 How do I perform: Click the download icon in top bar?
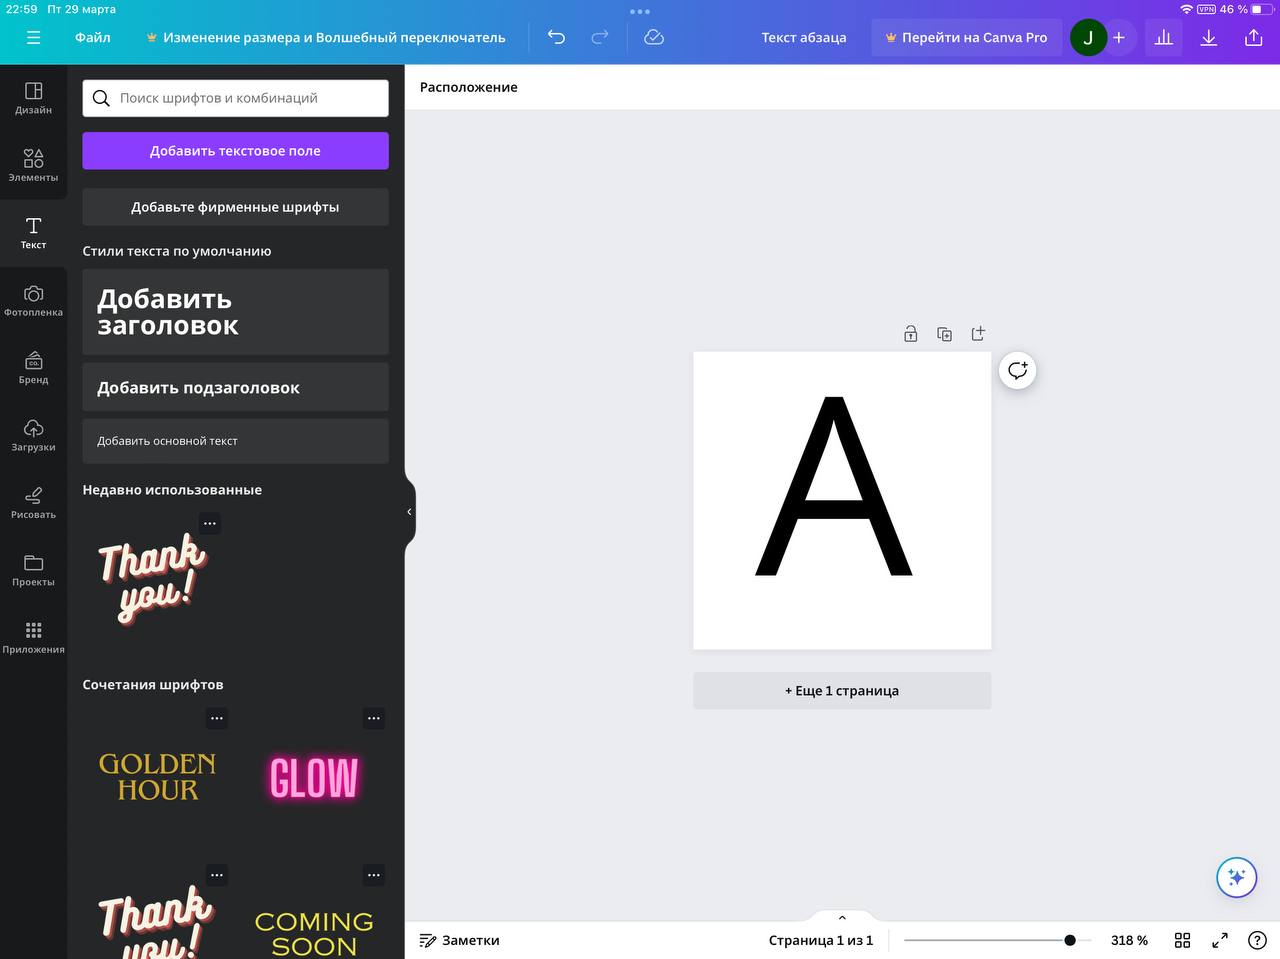pos(1208,37)
